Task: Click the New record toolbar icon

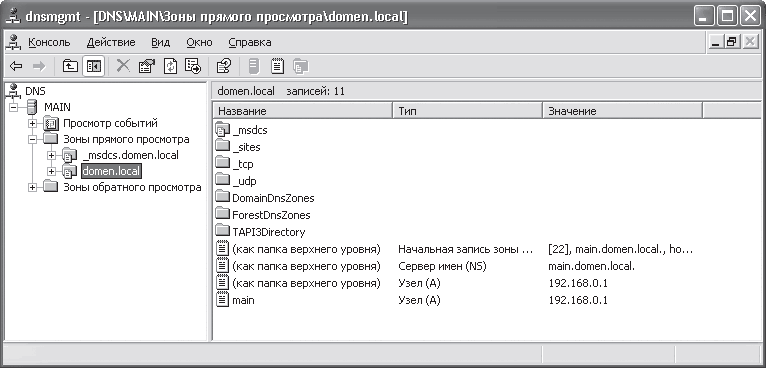Action: pos(277,66)
